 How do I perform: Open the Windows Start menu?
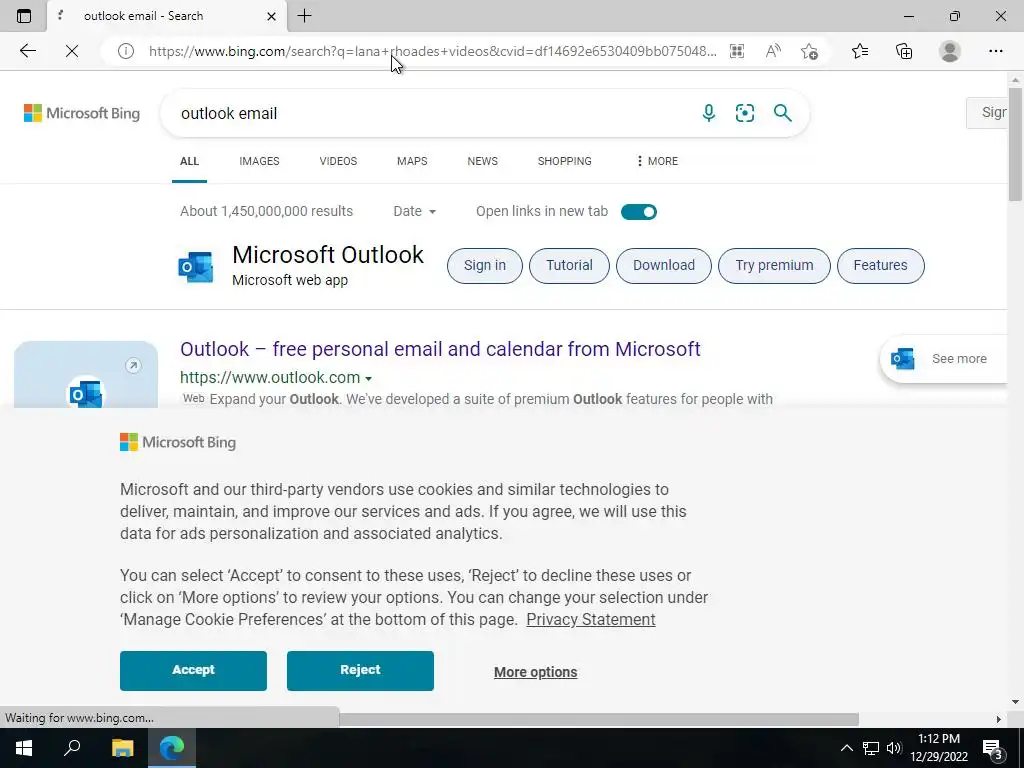coord(24,748)
